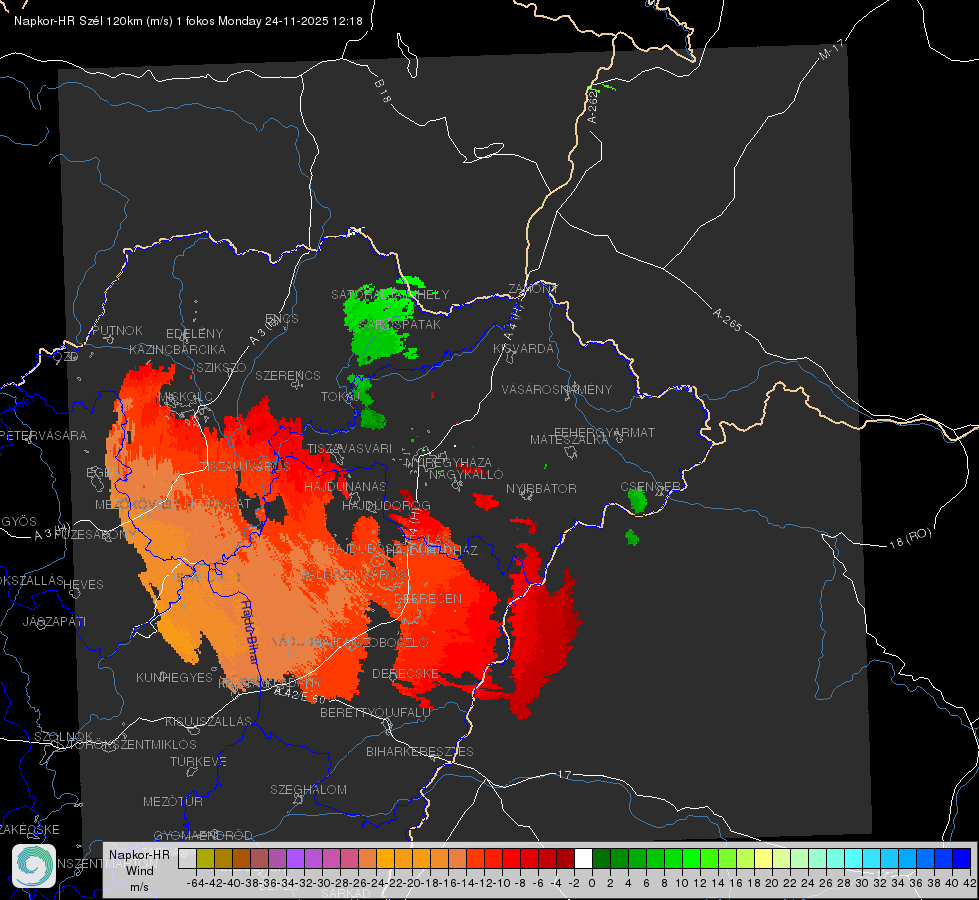Click the TISZAVASVARI label
This screenshot has height=900, width=979.
coord(350,448)
